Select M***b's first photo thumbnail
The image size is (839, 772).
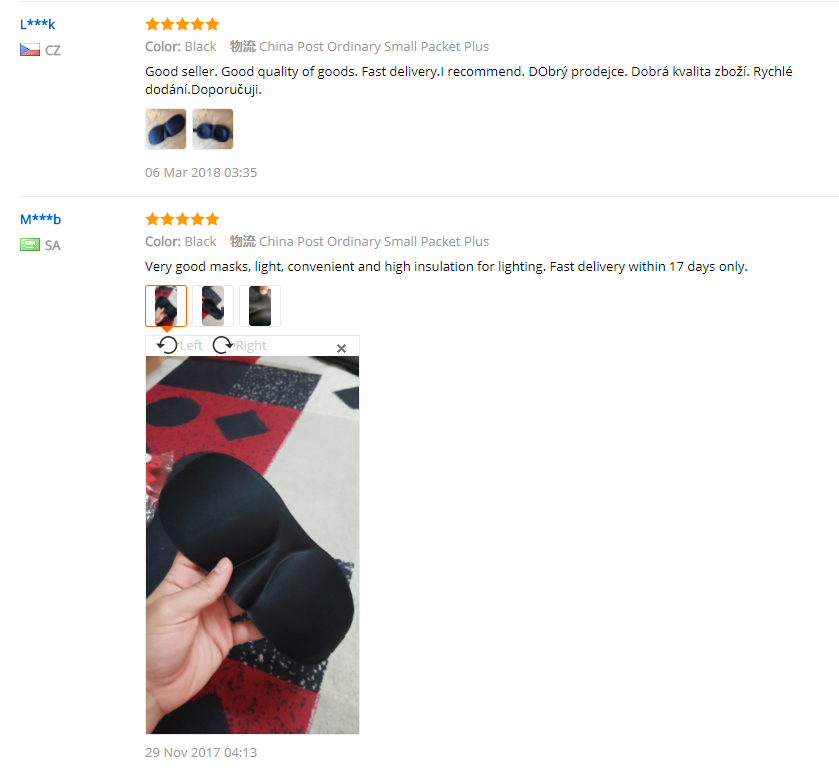click(166, 306)
